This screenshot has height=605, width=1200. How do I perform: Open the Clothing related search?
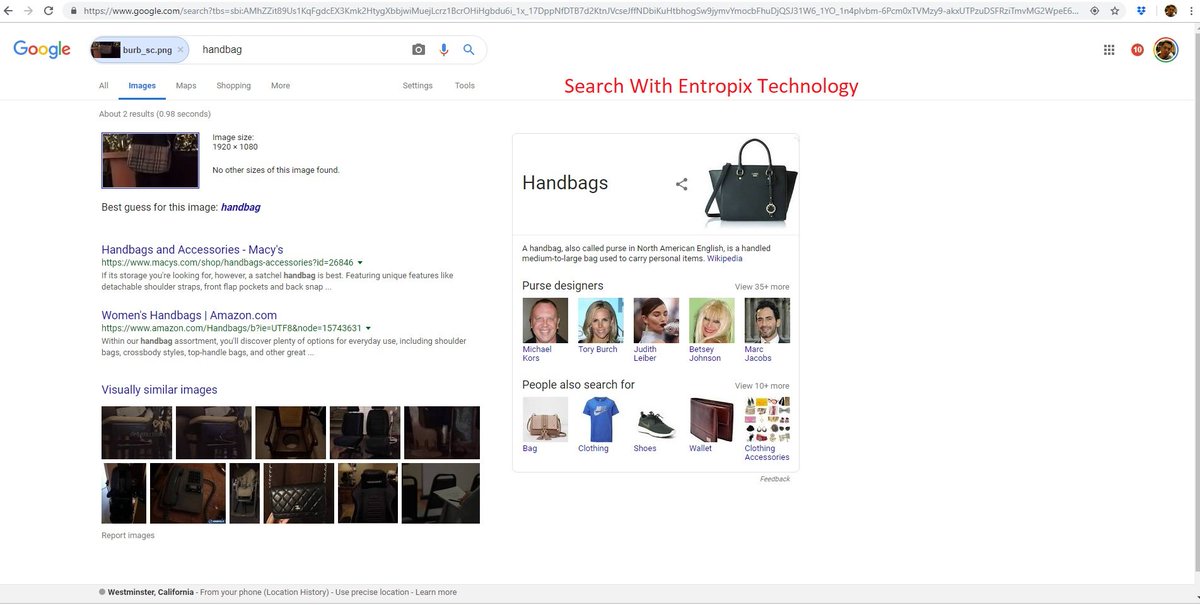click(600, 425)
